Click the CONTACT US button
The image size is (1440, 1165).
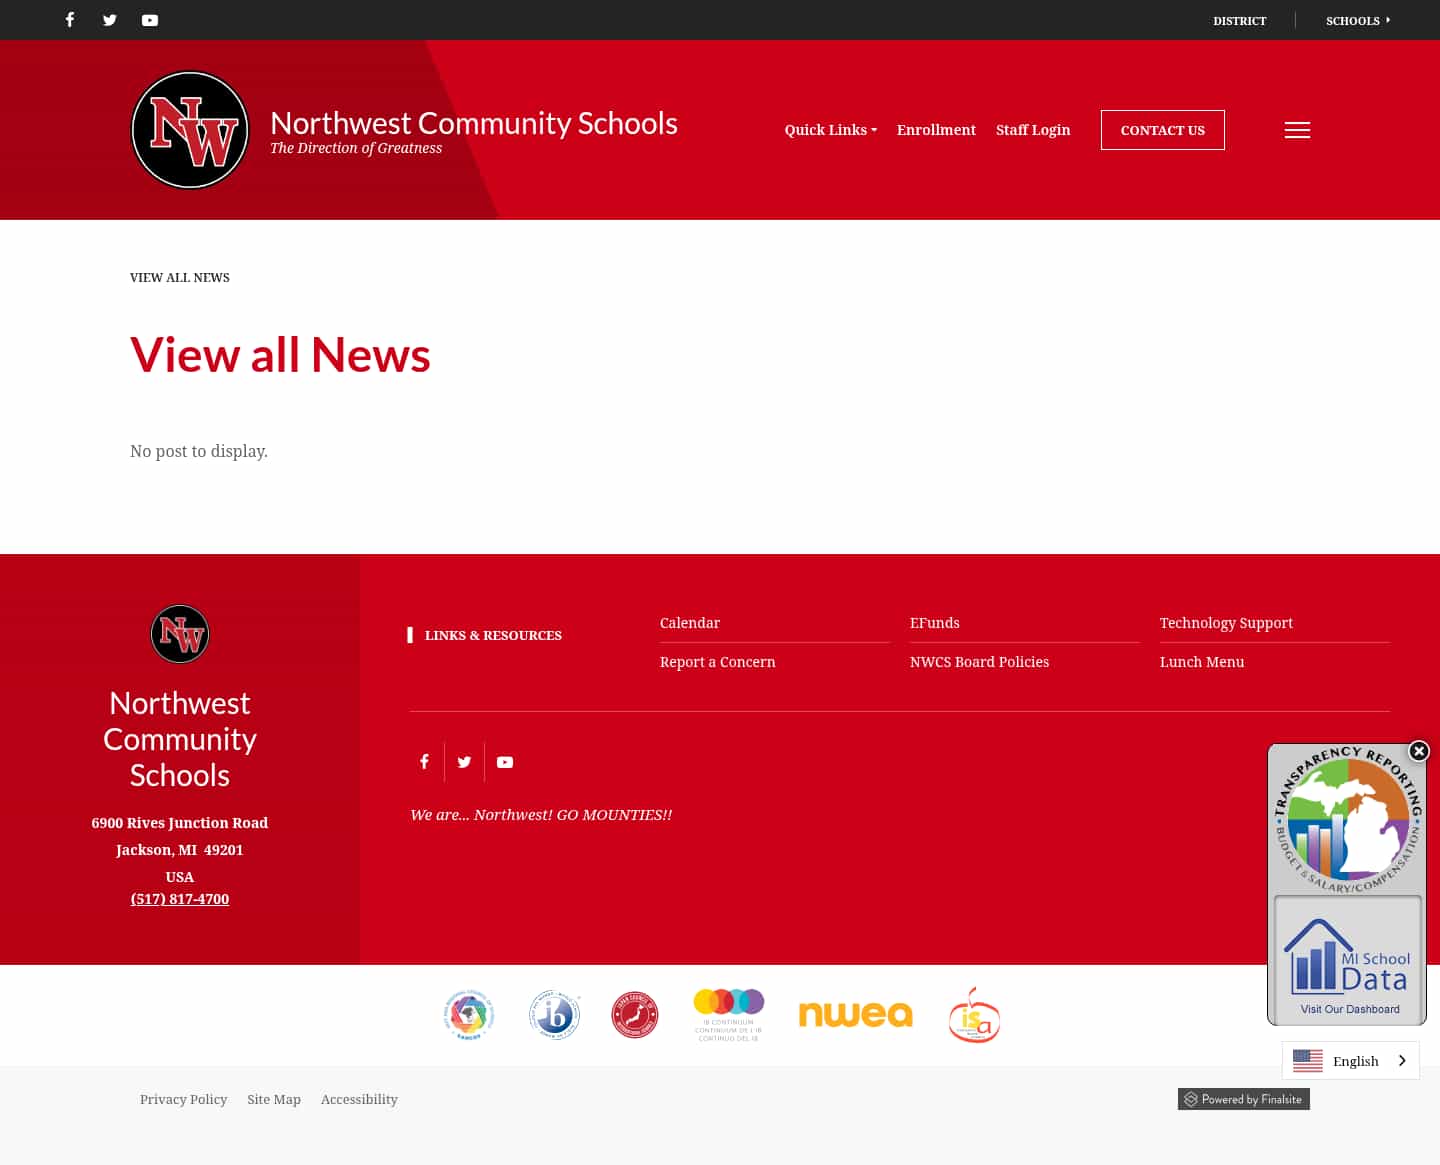1162,130
